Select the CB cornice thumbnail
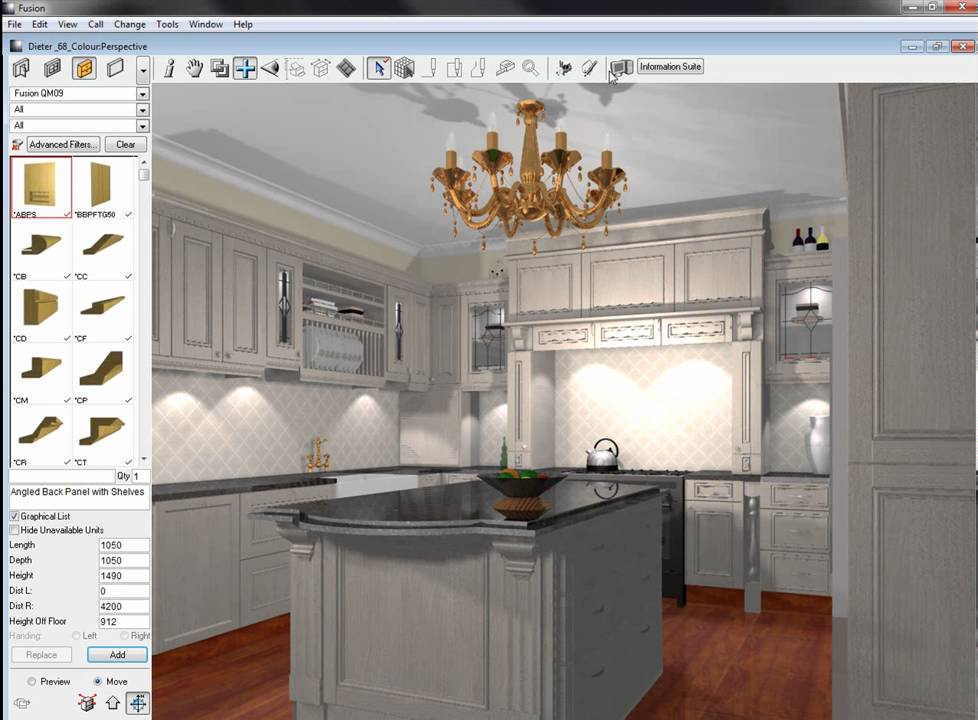 [41, 250]
